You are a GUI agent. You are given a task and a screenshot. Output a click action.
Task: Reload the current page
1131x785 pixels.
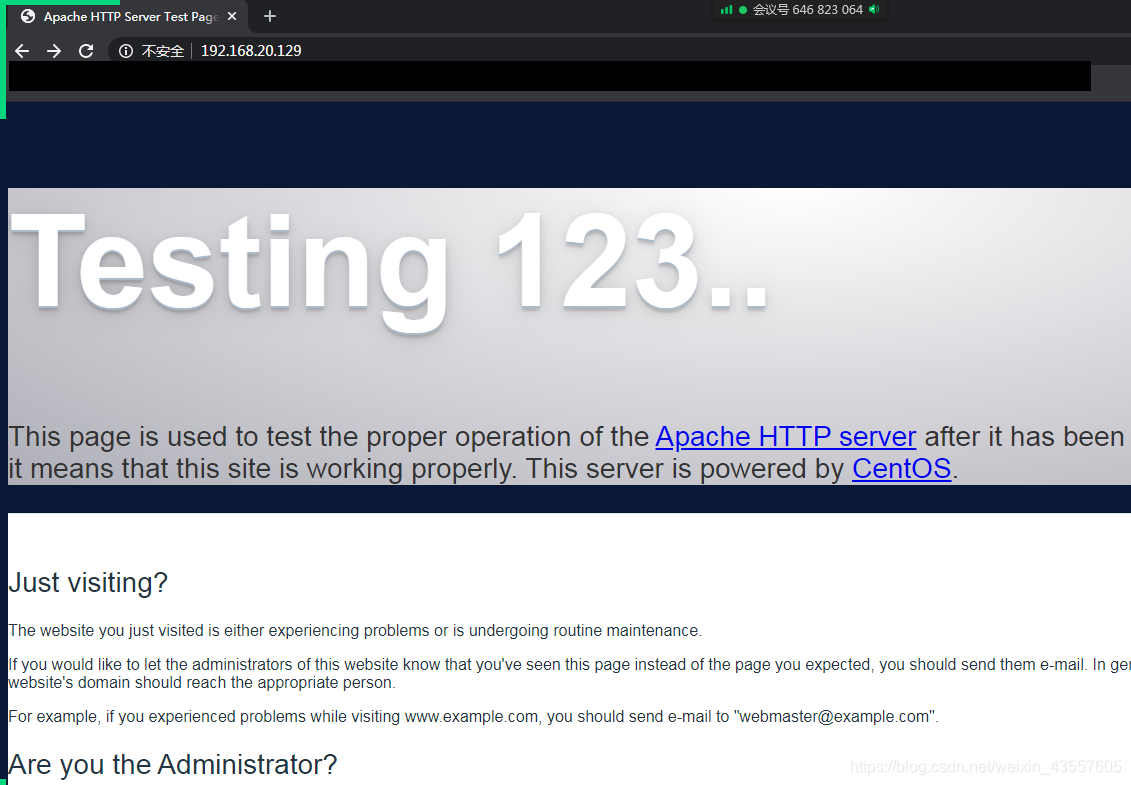pos(86,51)
